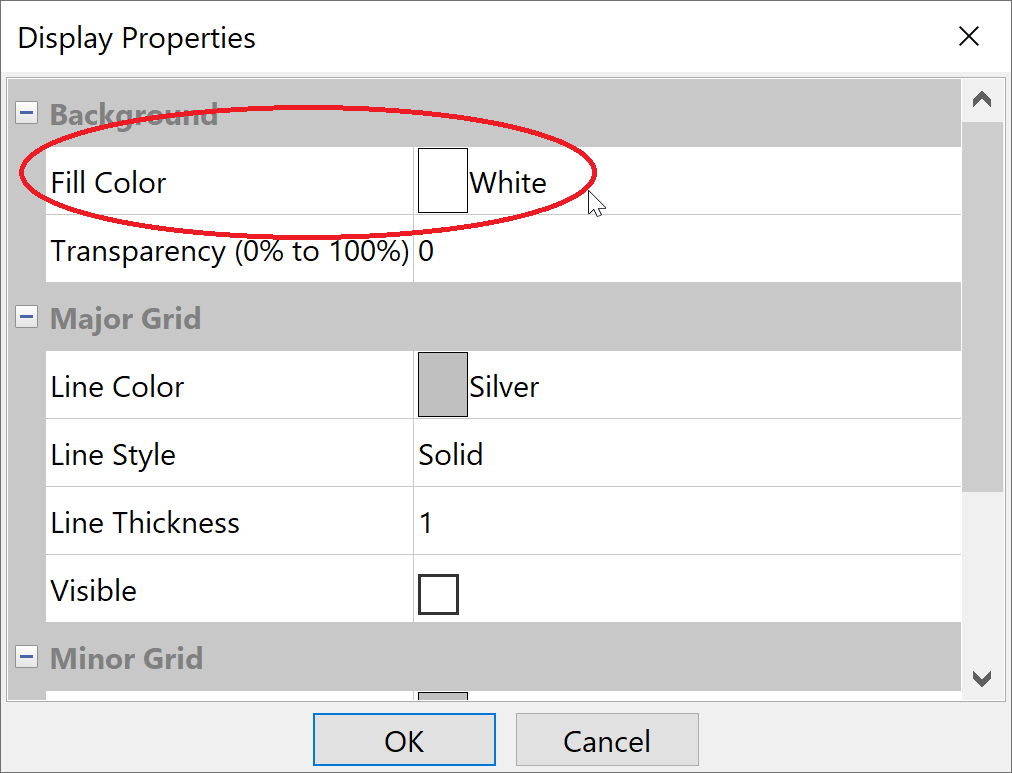Click the silver Line Color swatch

coord(442,385)
